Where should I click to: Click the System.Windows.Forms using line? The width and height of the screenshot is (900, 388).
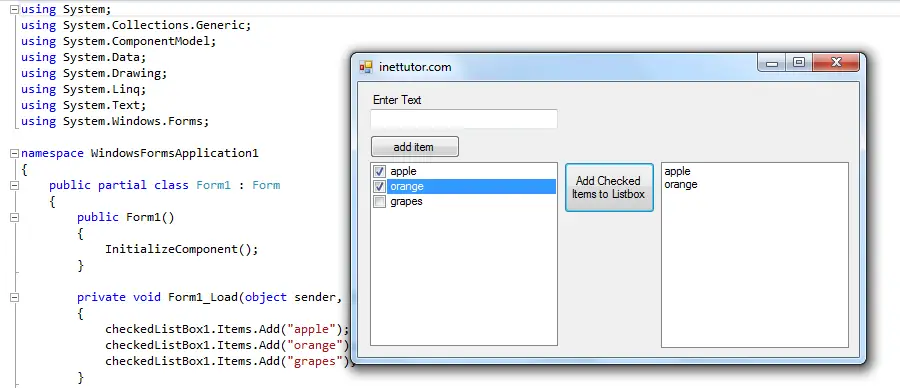pos(115,122)
